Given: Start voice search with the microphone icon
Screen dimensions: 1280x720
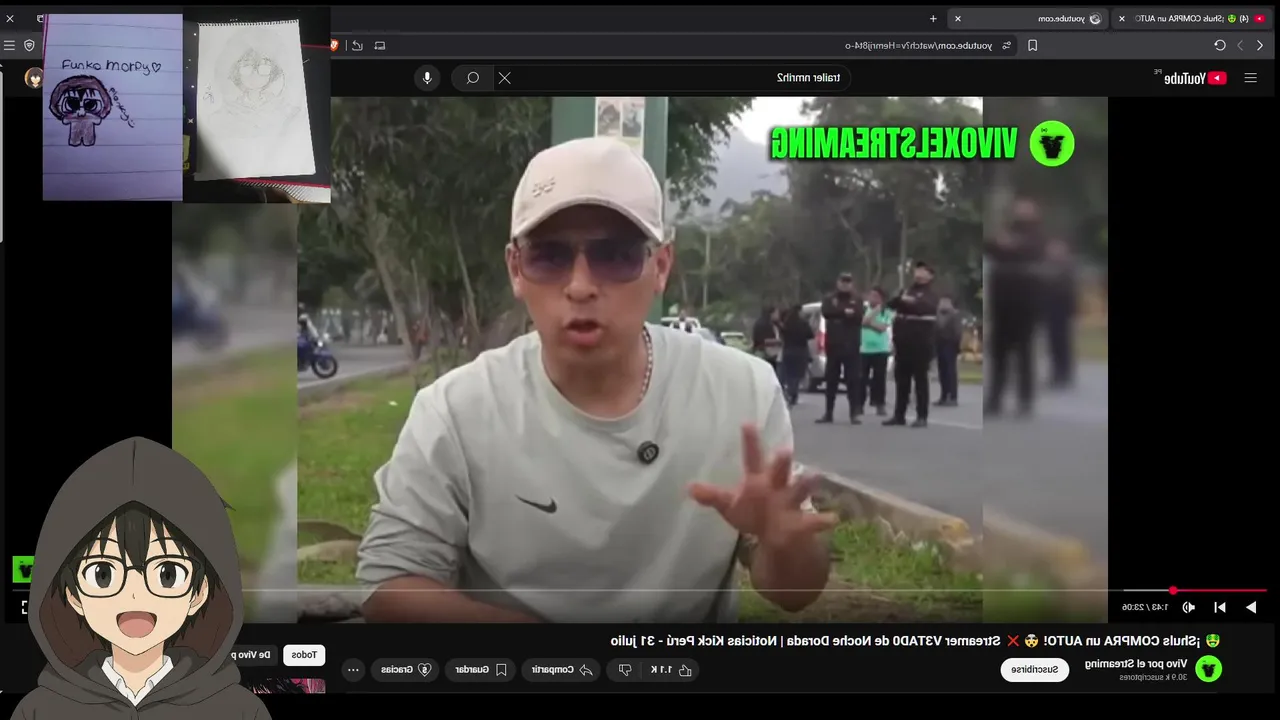Looking at the screenshot, I should point(427,78).
